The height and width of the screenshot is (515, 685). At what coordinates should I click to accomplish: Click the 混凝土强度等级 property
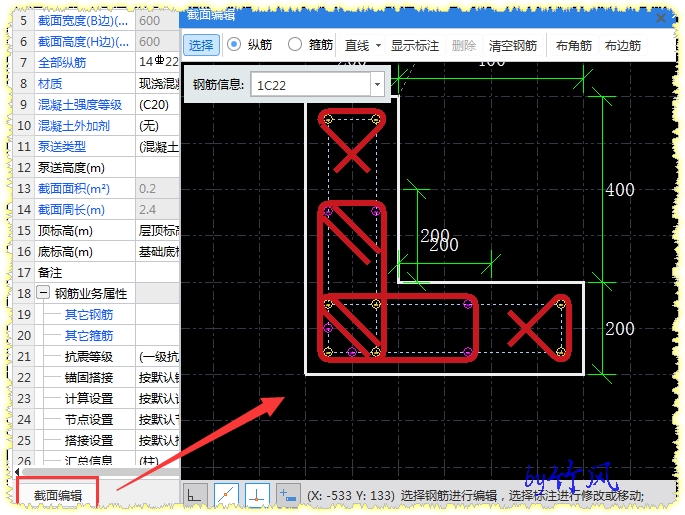tap(80, 104)
